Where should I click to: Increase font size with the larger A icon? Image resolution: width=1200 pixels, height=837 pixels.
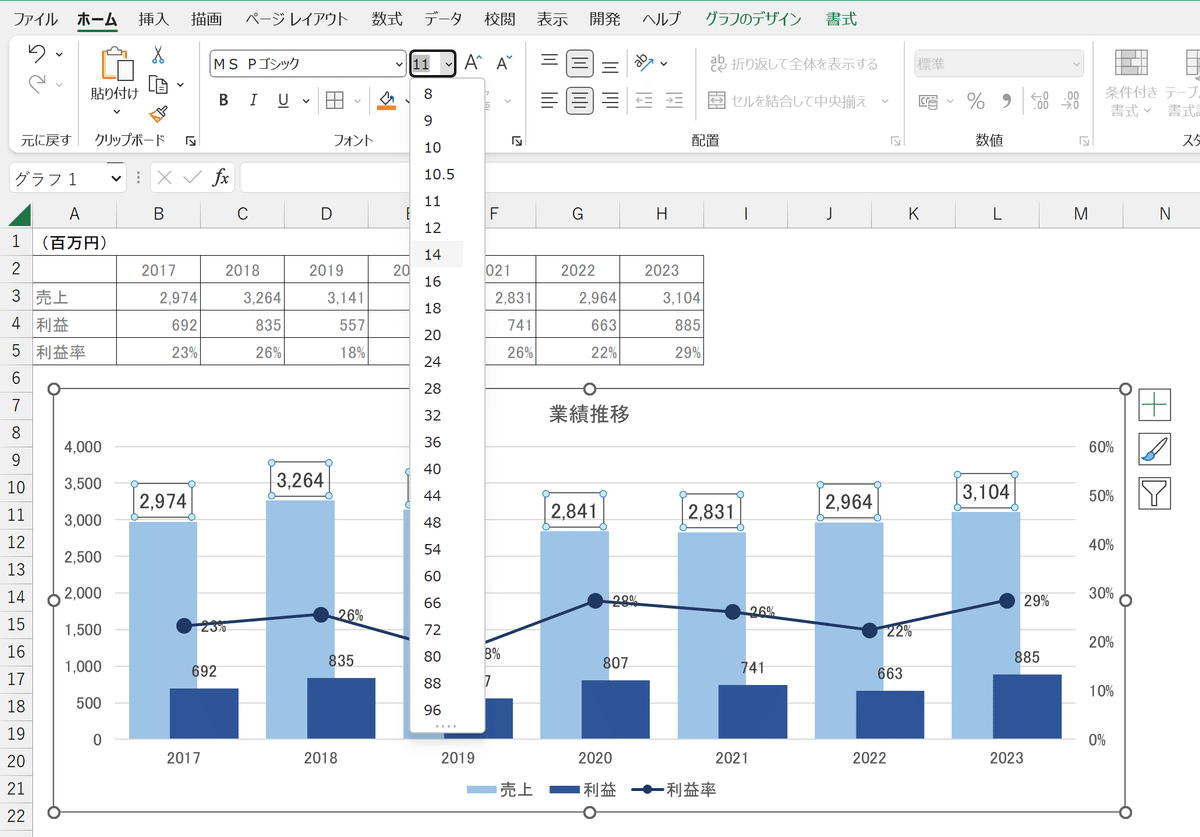(475, 63)
